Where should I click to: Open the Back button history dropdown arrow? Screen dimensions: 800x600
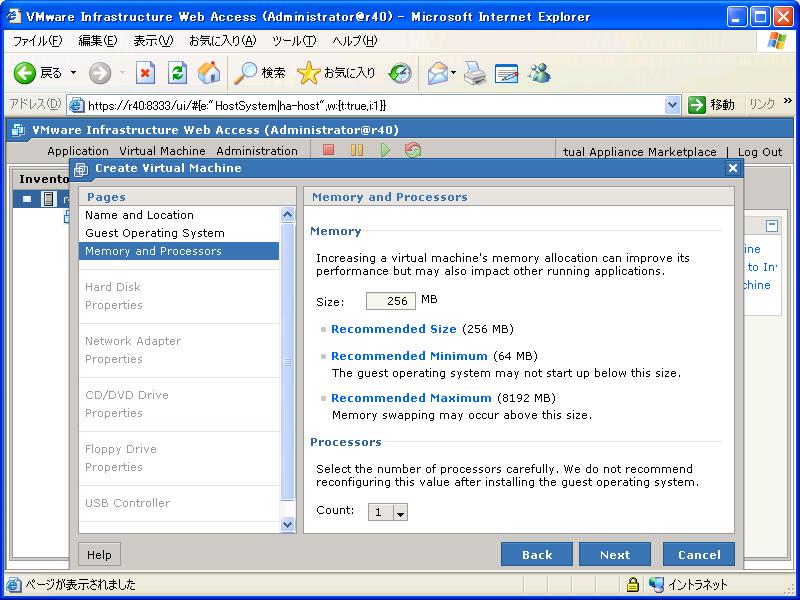(73, 73)
